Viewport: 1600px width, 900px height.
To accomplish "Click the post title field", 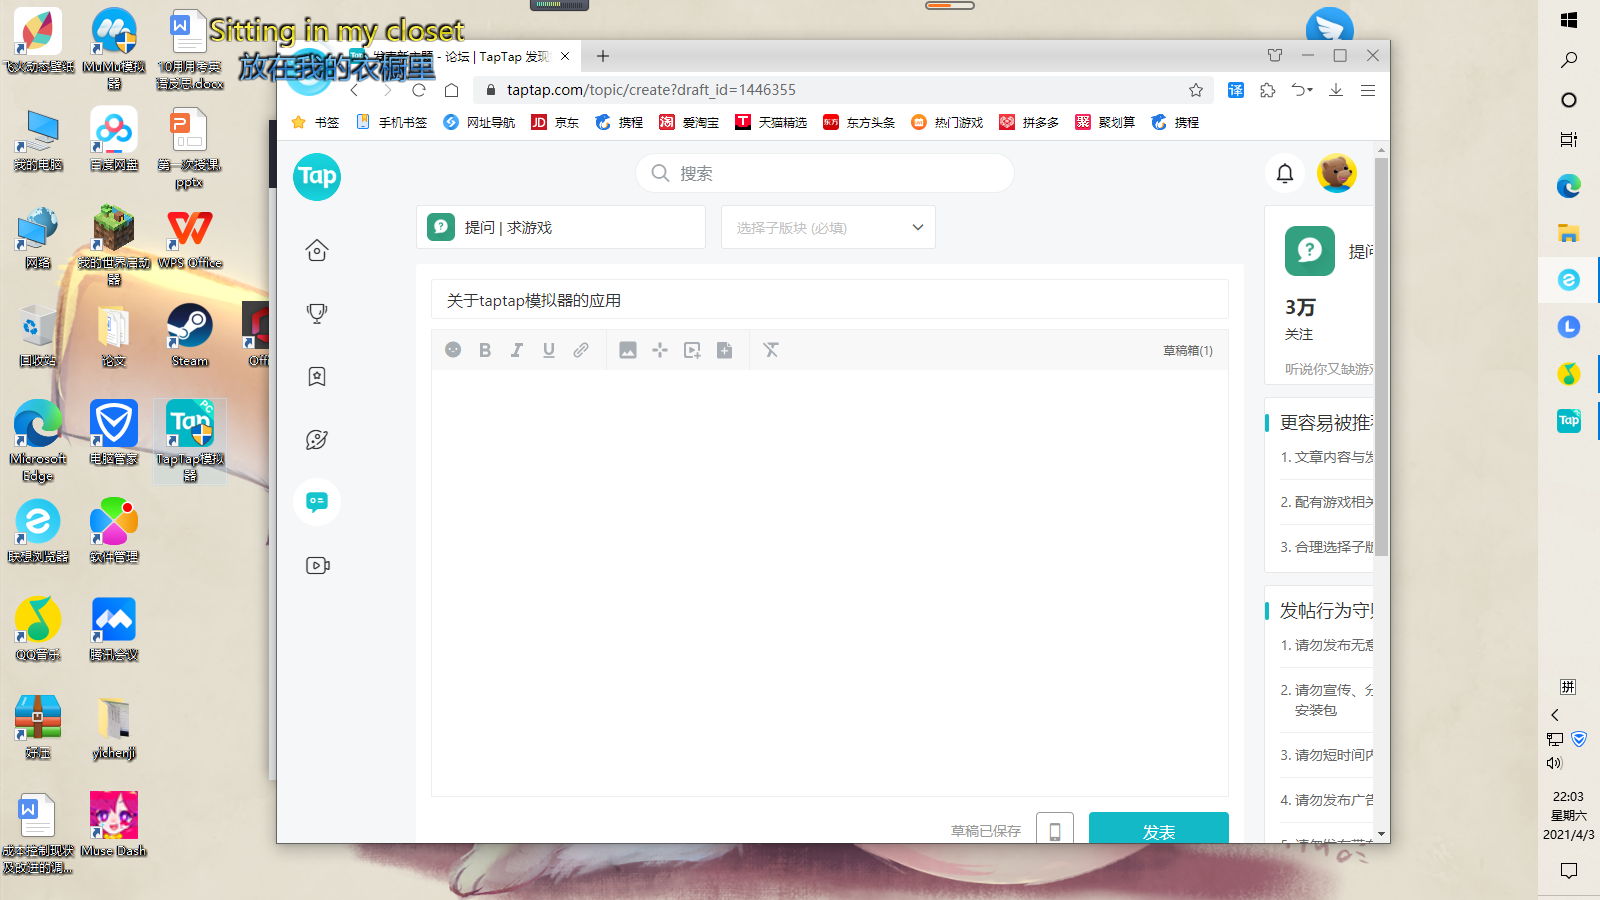I will (x=830, y=300).
